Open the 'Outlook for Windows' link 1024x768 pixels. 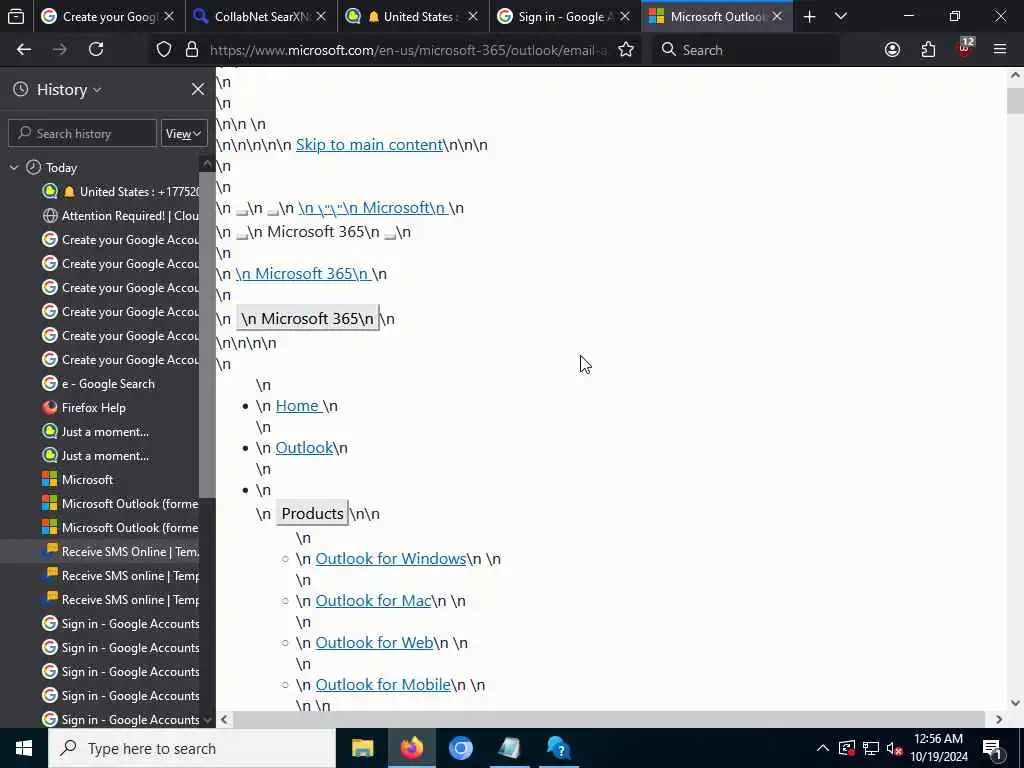(391, 559)
